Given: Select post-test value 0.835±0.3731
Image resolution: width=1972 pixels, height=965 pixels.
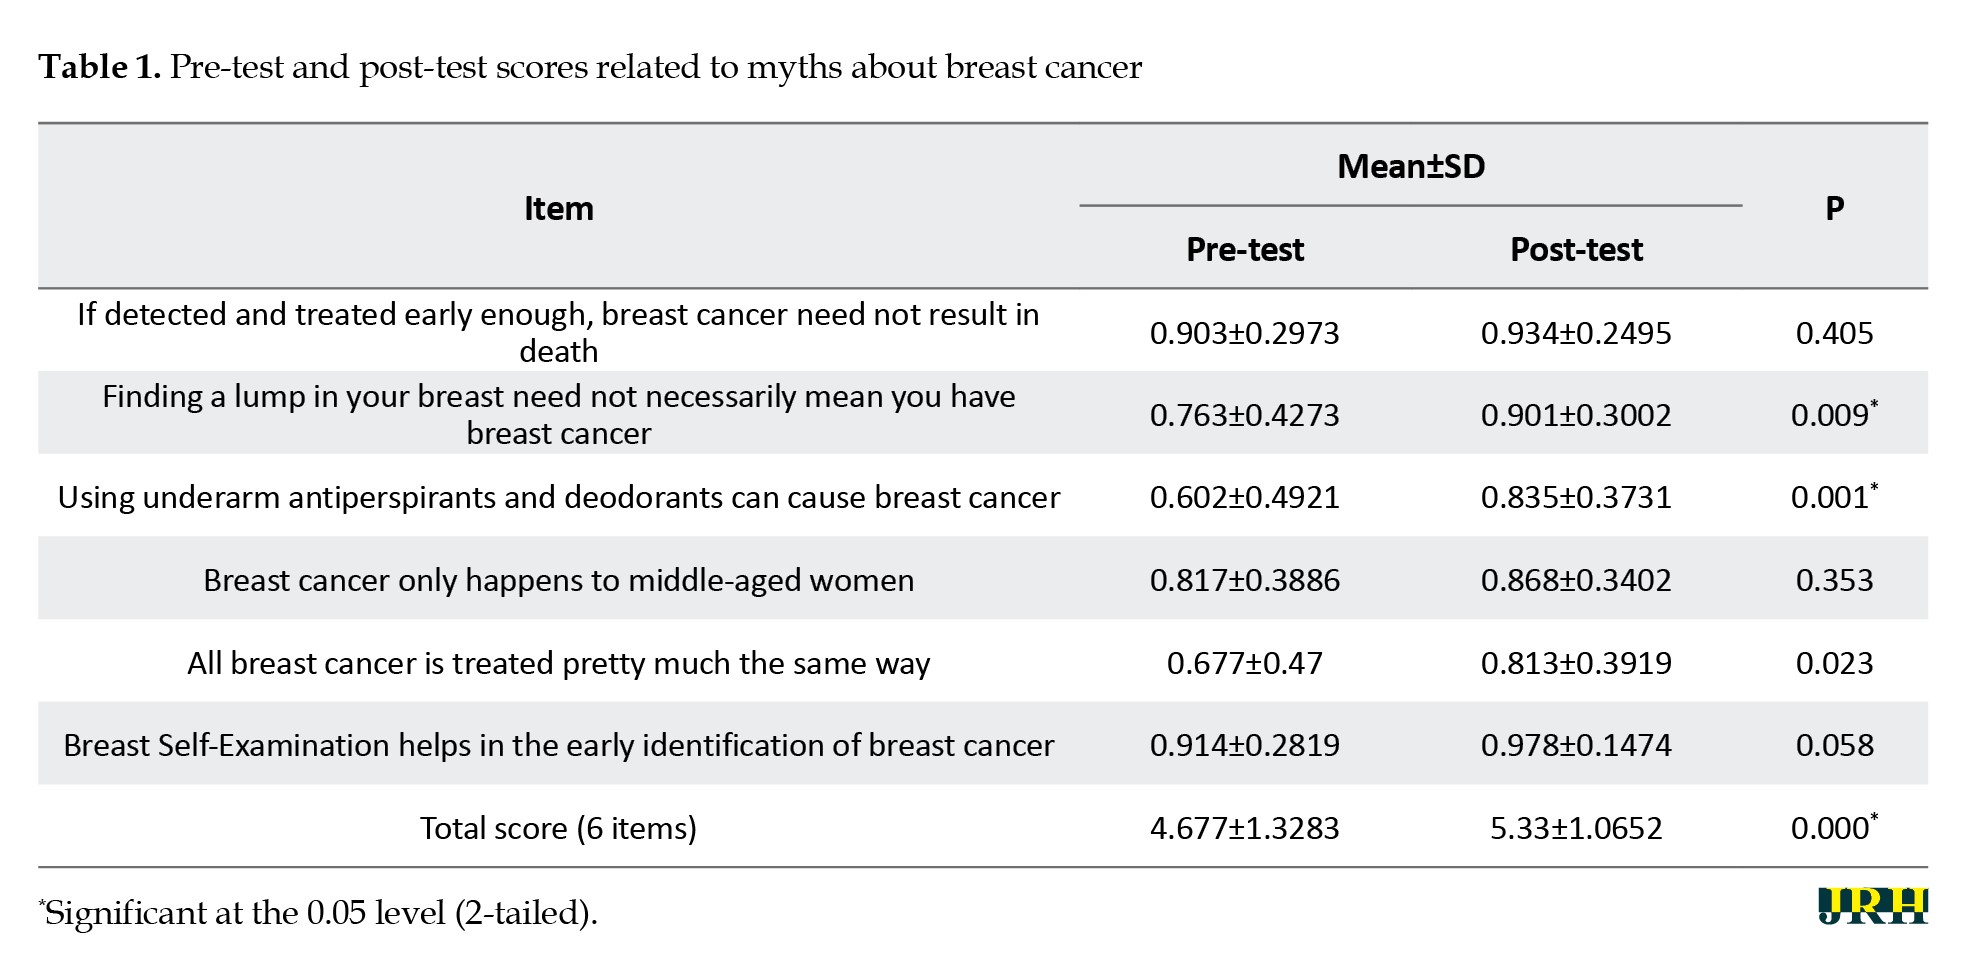Looking at the screenshot, I should (1576, 497).
